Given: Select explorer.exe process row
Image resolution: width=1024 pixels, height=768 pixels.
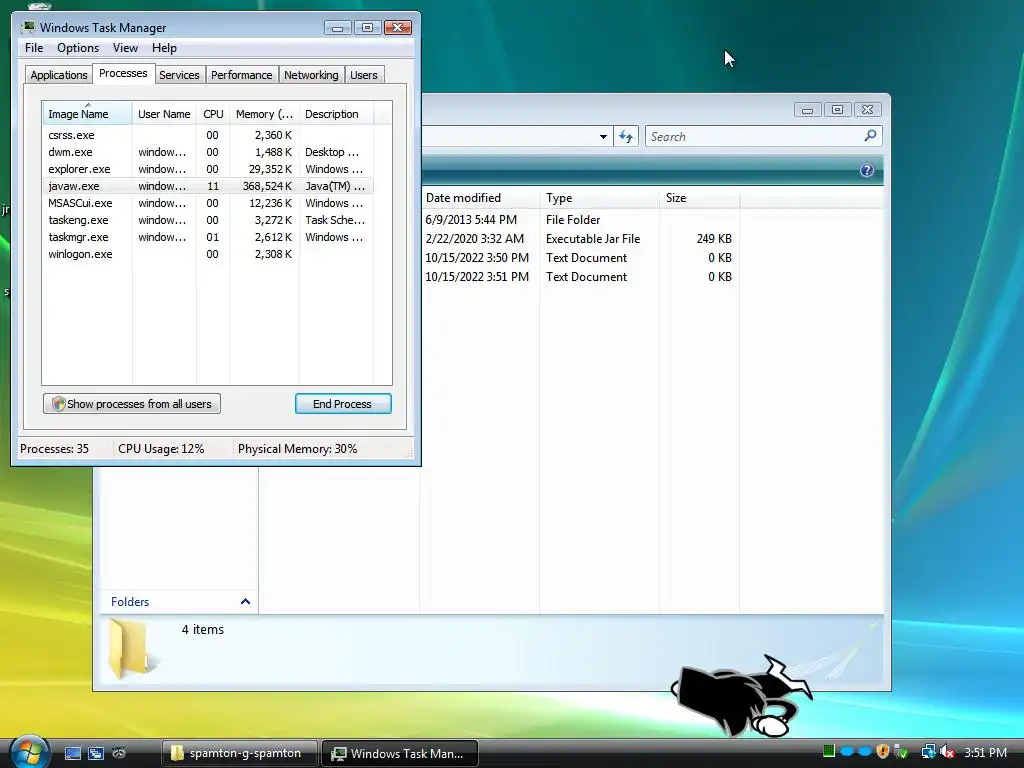Looking at the screenshot, I should (x=208, y=169).
